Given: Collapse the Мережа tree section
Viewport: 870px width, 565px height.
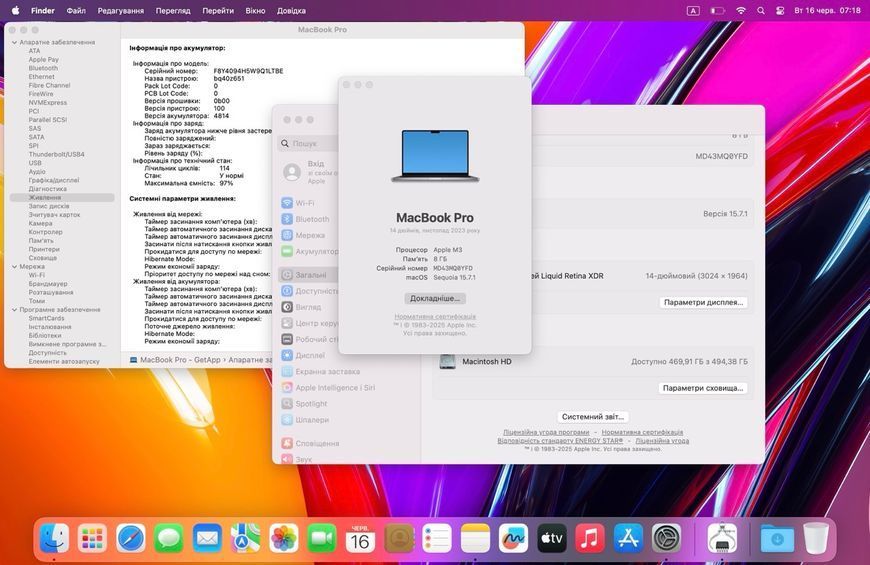Looking at the screenshot, I should (x=14, y=266).
